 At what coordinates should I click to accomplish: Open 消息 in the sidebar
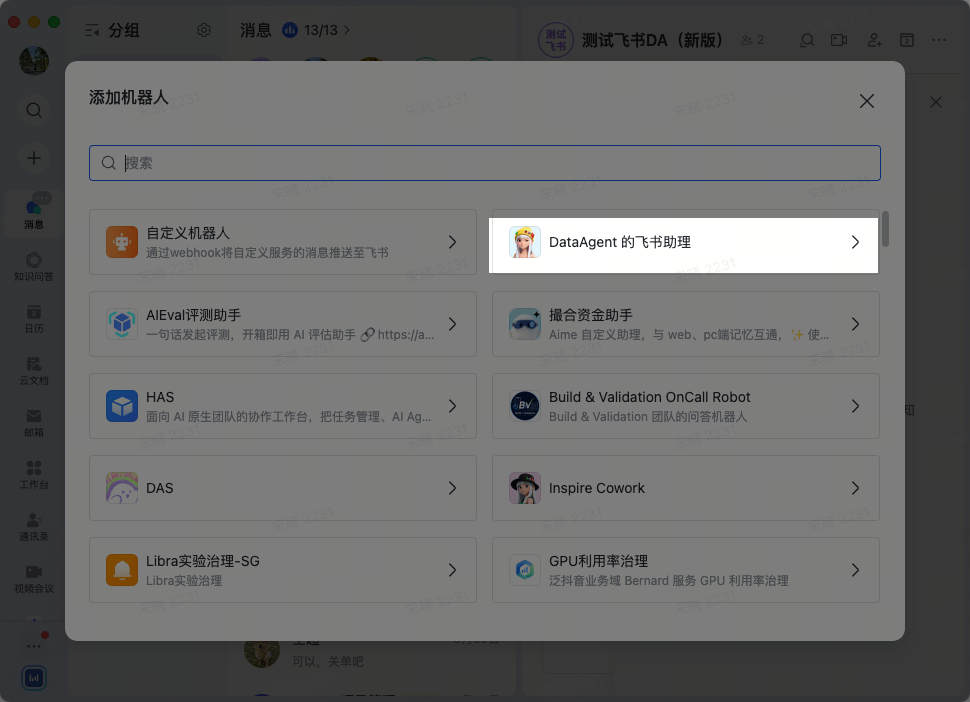34,214
